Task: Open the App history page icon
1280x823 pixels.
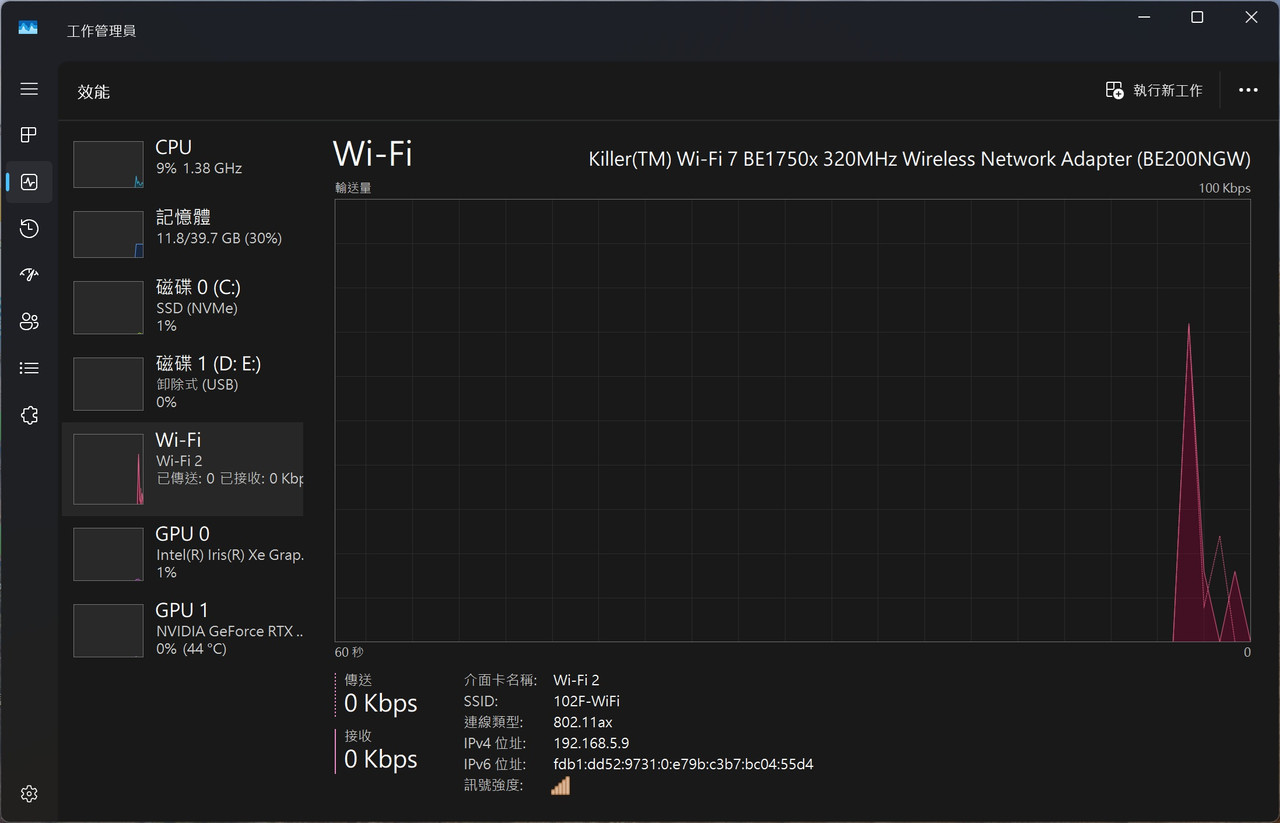Action: 29,229
